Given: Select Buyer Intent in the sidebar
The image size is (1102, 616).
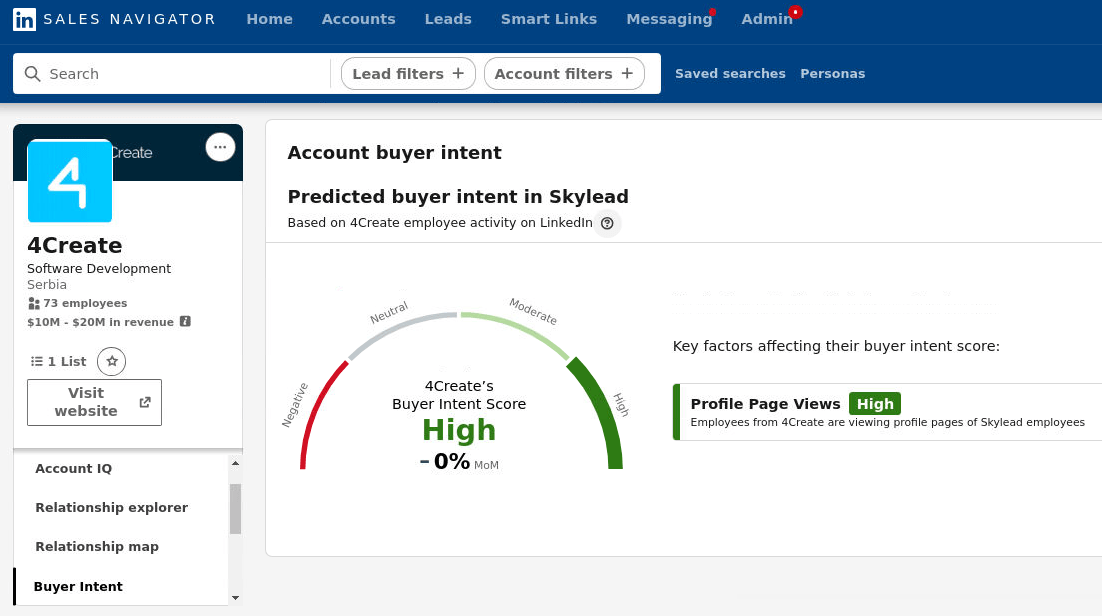Looking at the screenshot, I should coord(78,586).
